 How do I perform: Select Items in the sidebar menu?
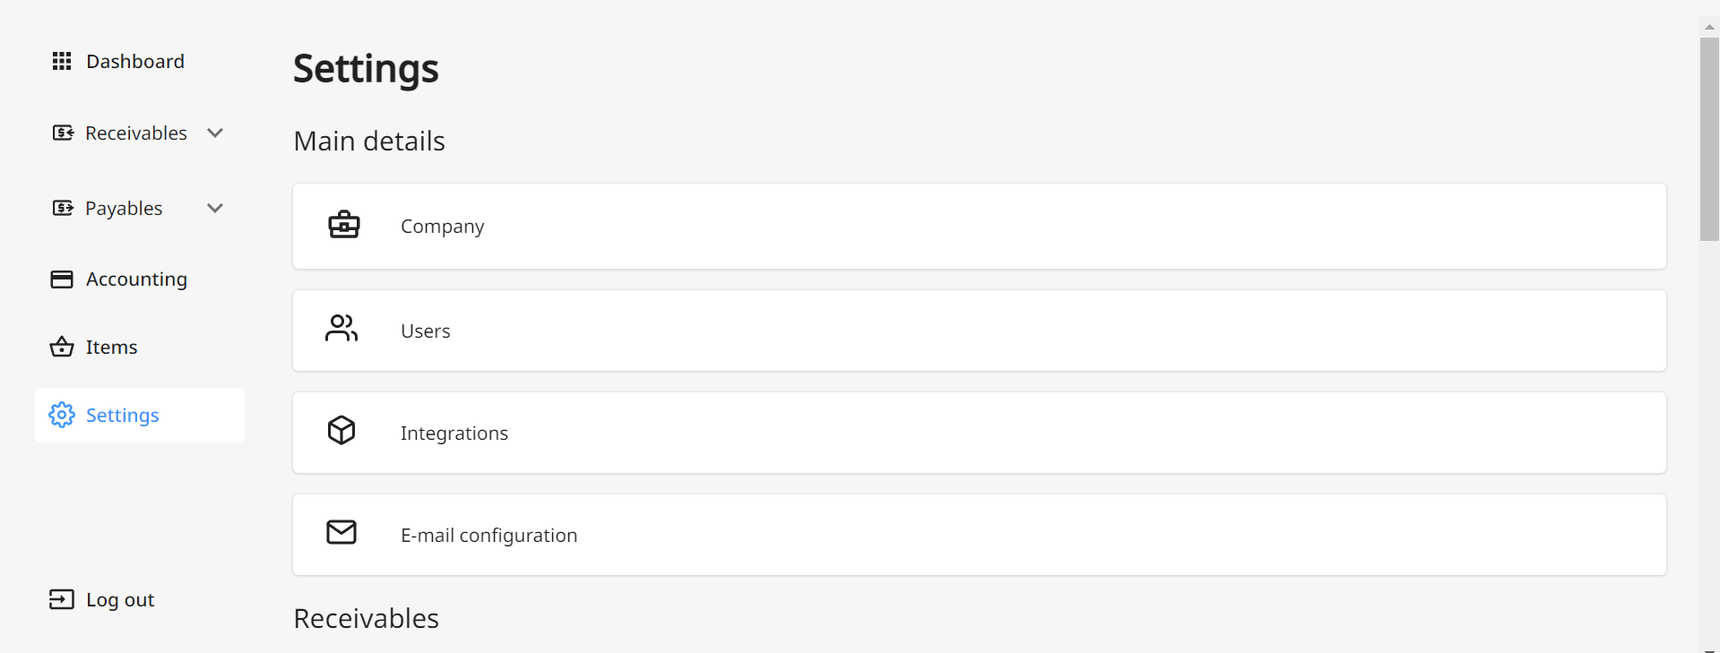pyautogui.click(x=111, y=347)
